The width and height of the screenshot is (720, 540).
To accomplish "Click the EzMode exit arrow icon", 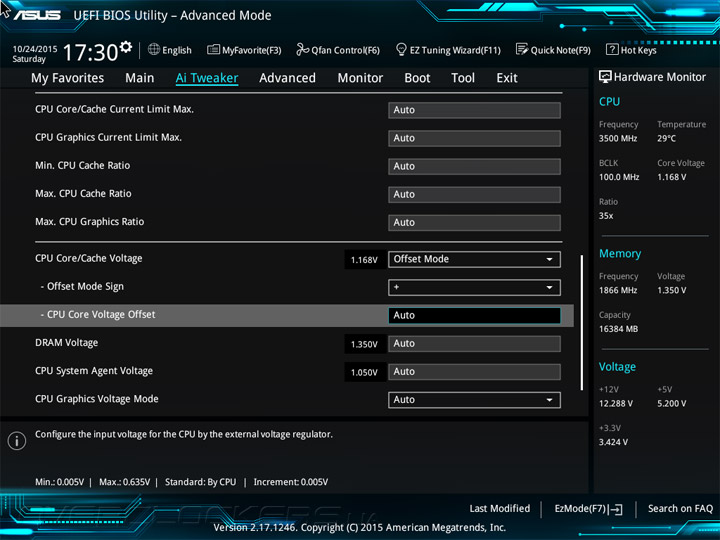I will click(615, 509).
